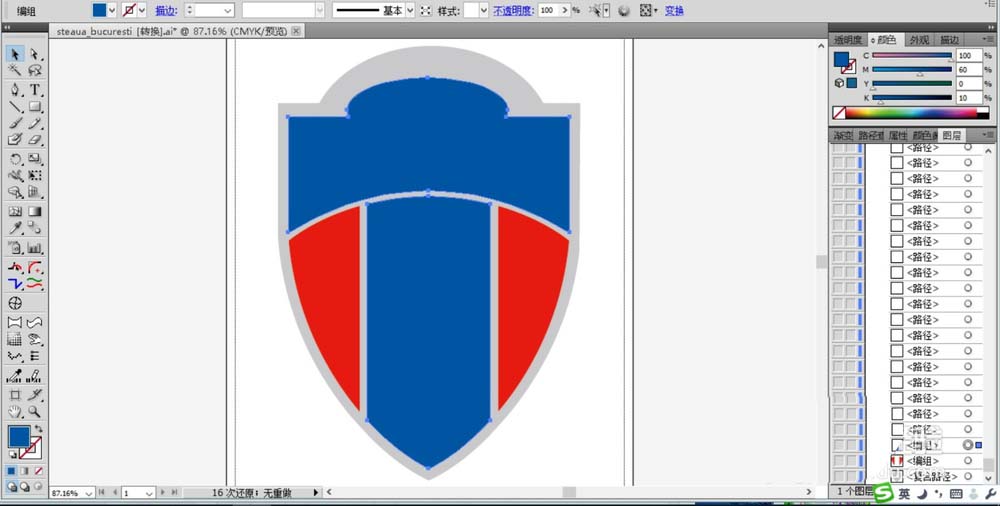Click the recolor artwork wheel icon in control bar
This screenshot has width=1000, height=506.
click(x=624, y=10)
